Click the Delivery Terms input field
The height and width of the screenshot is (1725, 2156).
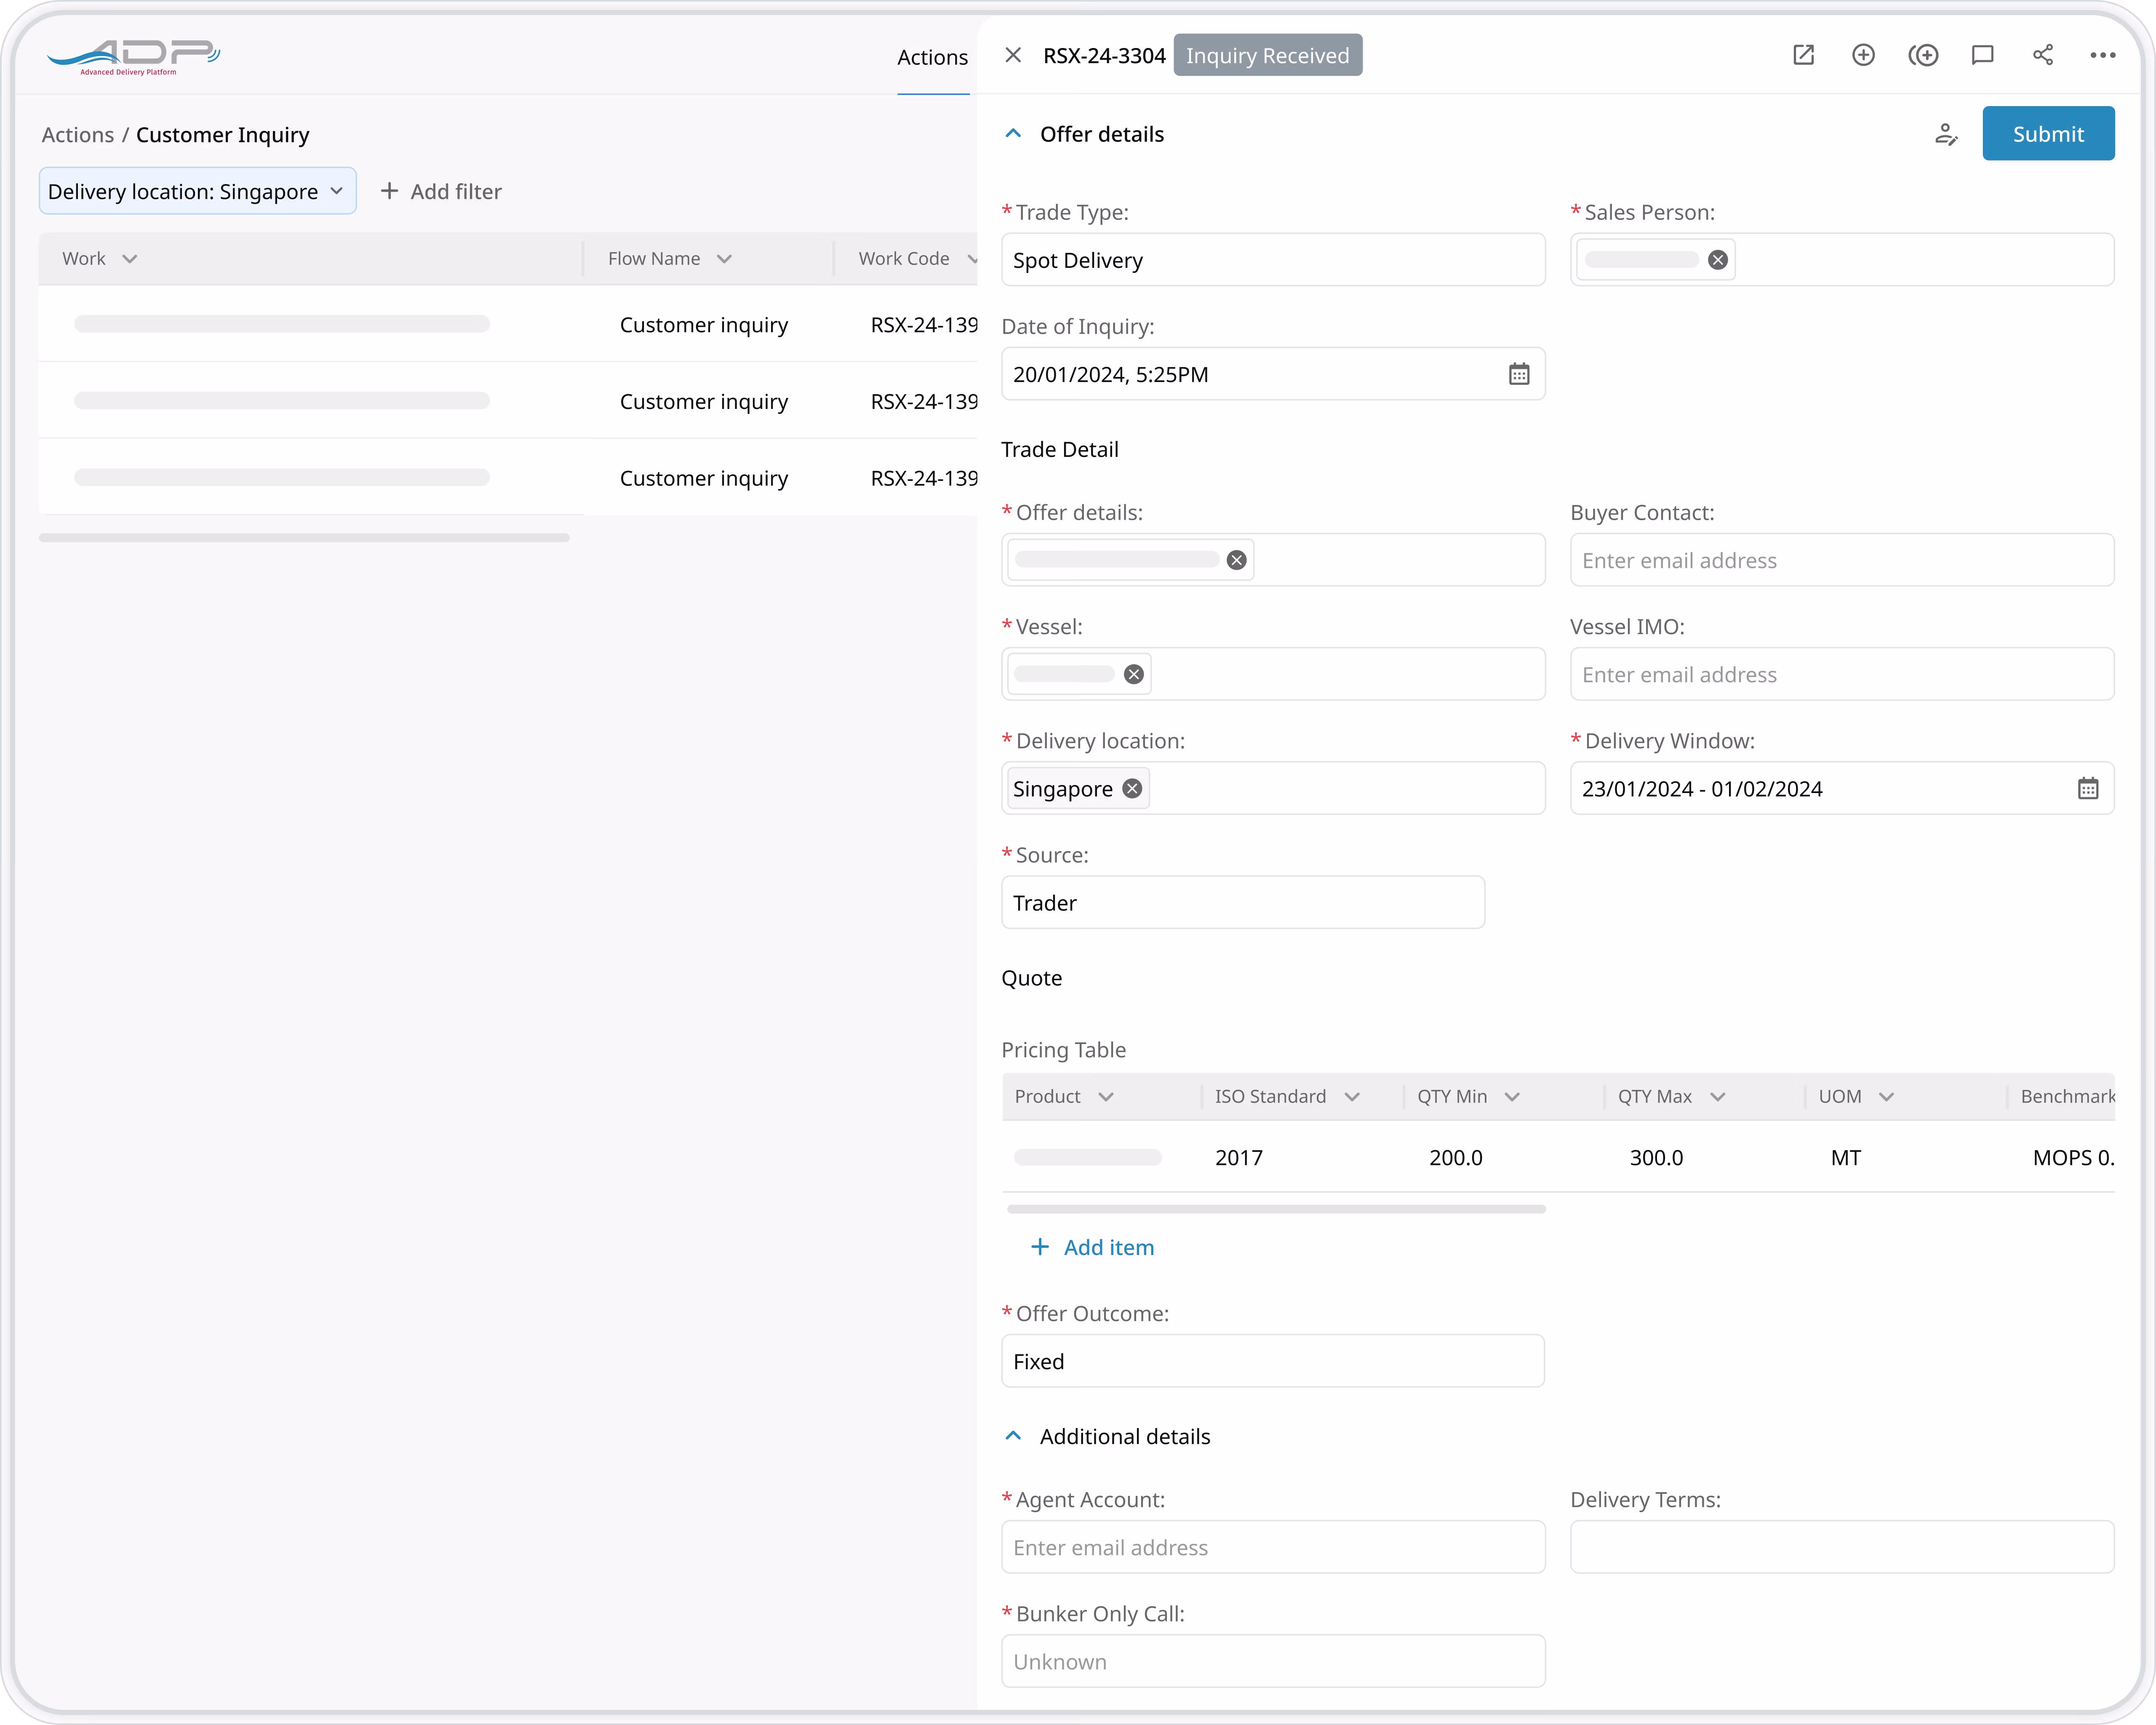click(1842, 1547)
